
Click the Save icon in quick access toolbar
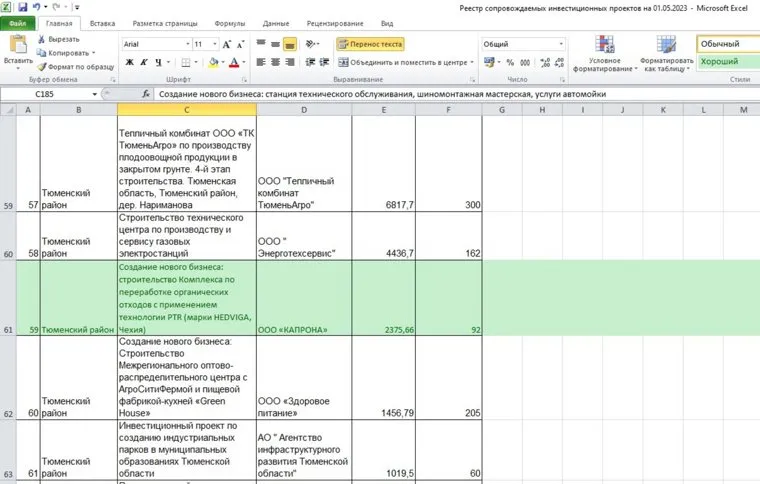(x=21, y=6)
